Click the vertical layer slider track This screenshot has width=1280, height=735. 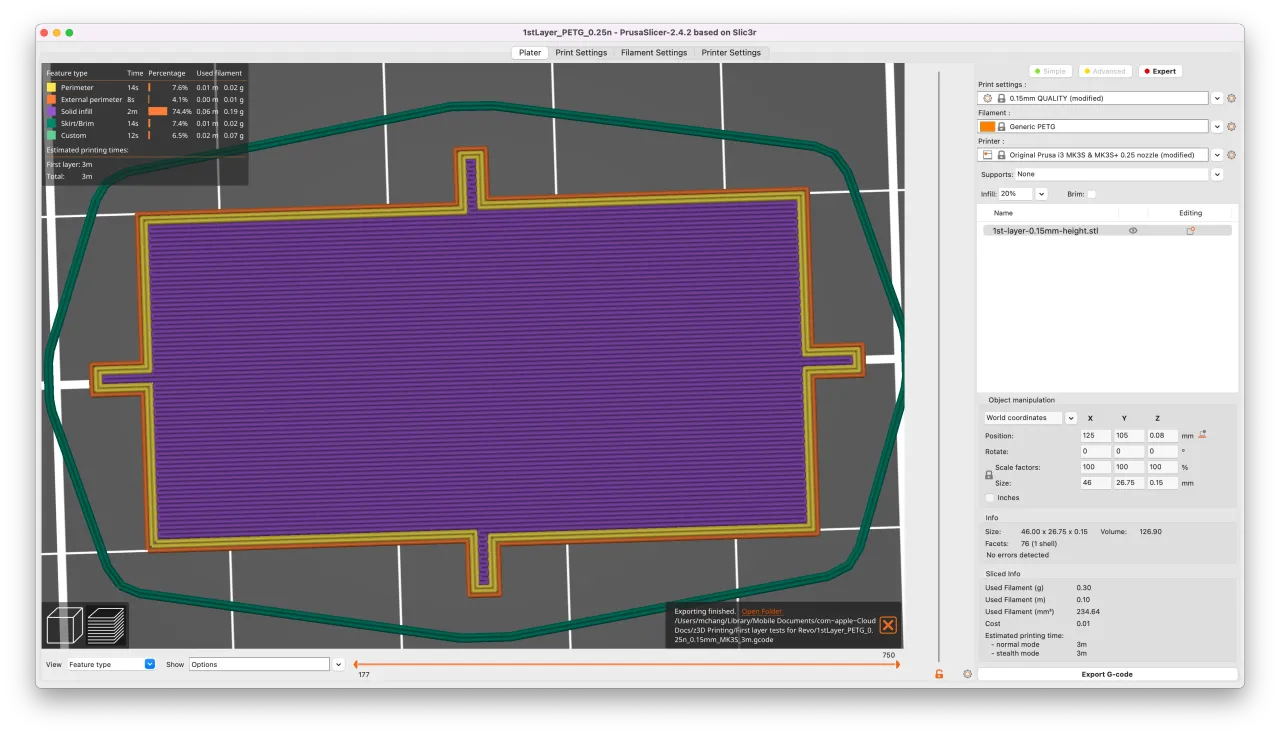click(939, 365)
